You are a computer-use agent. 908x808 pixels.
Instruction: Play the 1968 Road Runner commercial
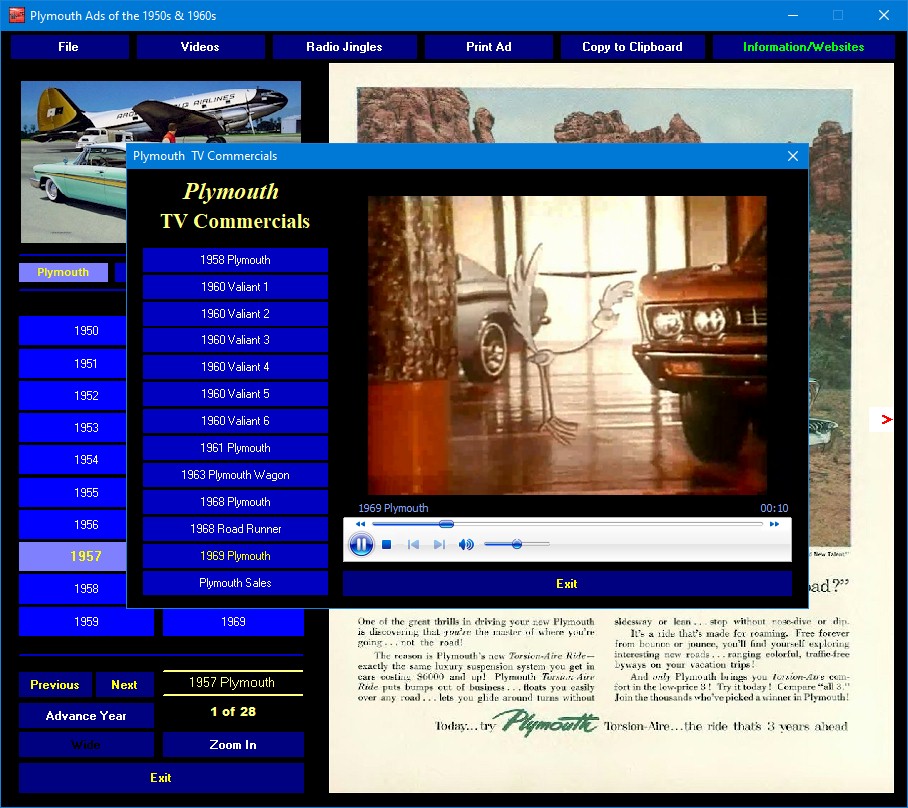click(x=235, y=529)
